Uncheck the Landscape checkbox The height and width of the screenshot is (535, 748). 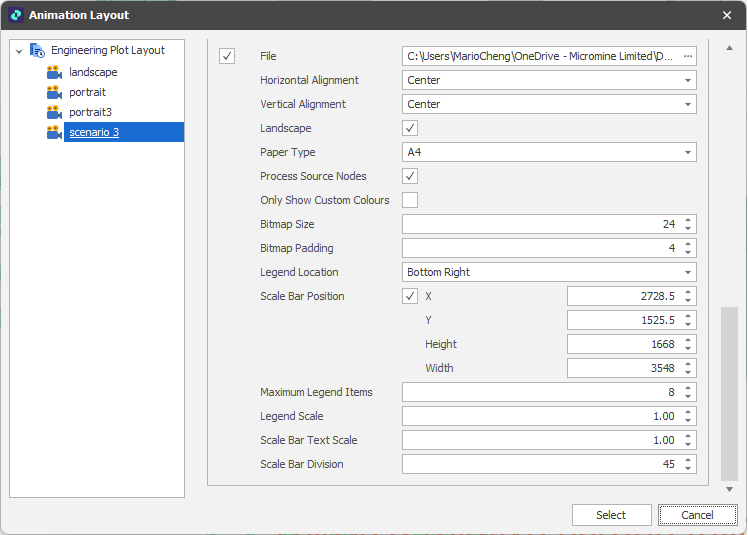(410, 128)
